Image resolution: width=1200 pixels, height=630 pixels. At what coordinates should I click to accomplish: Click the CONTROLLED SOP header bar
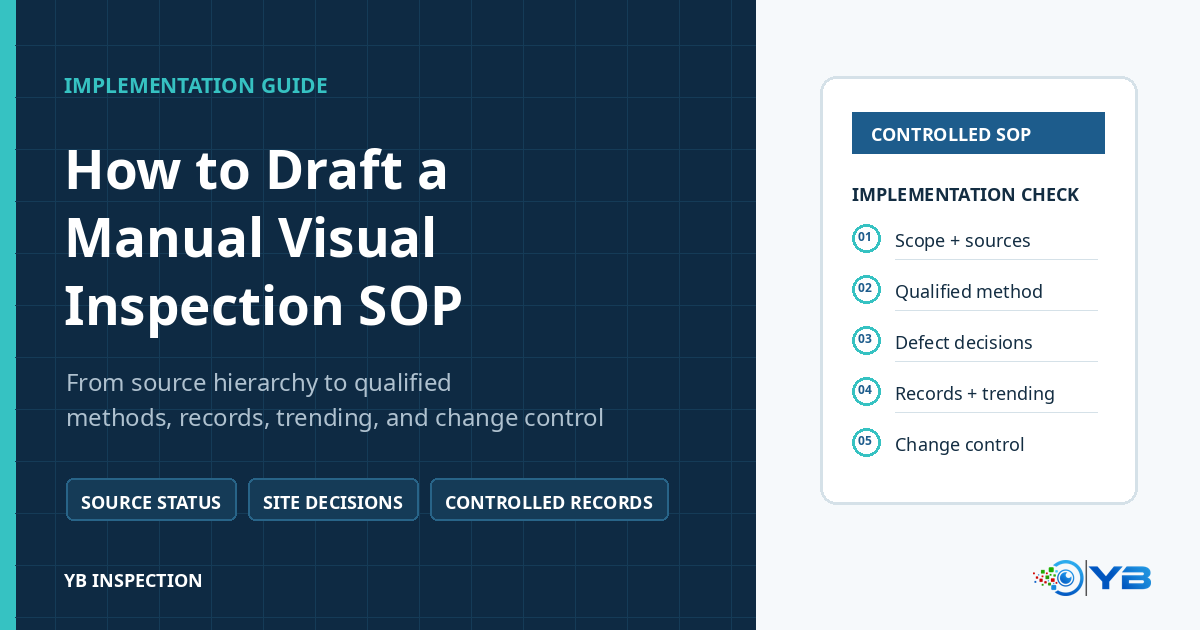pos(978,133)
